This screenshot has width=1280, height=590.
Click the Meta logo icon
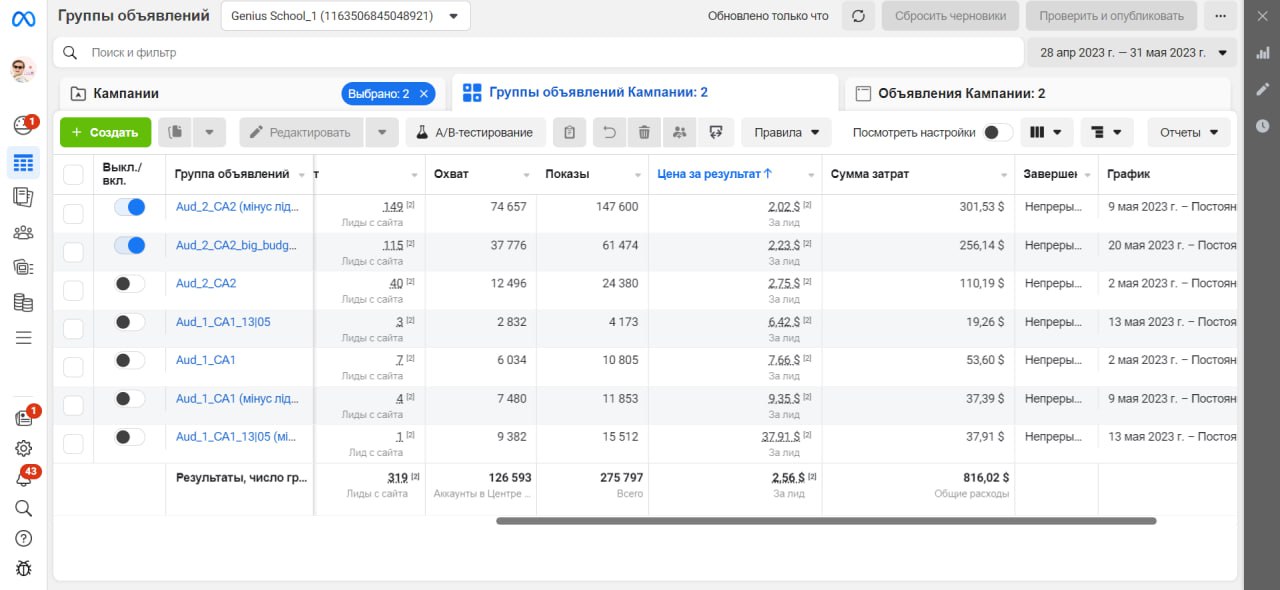23,18
